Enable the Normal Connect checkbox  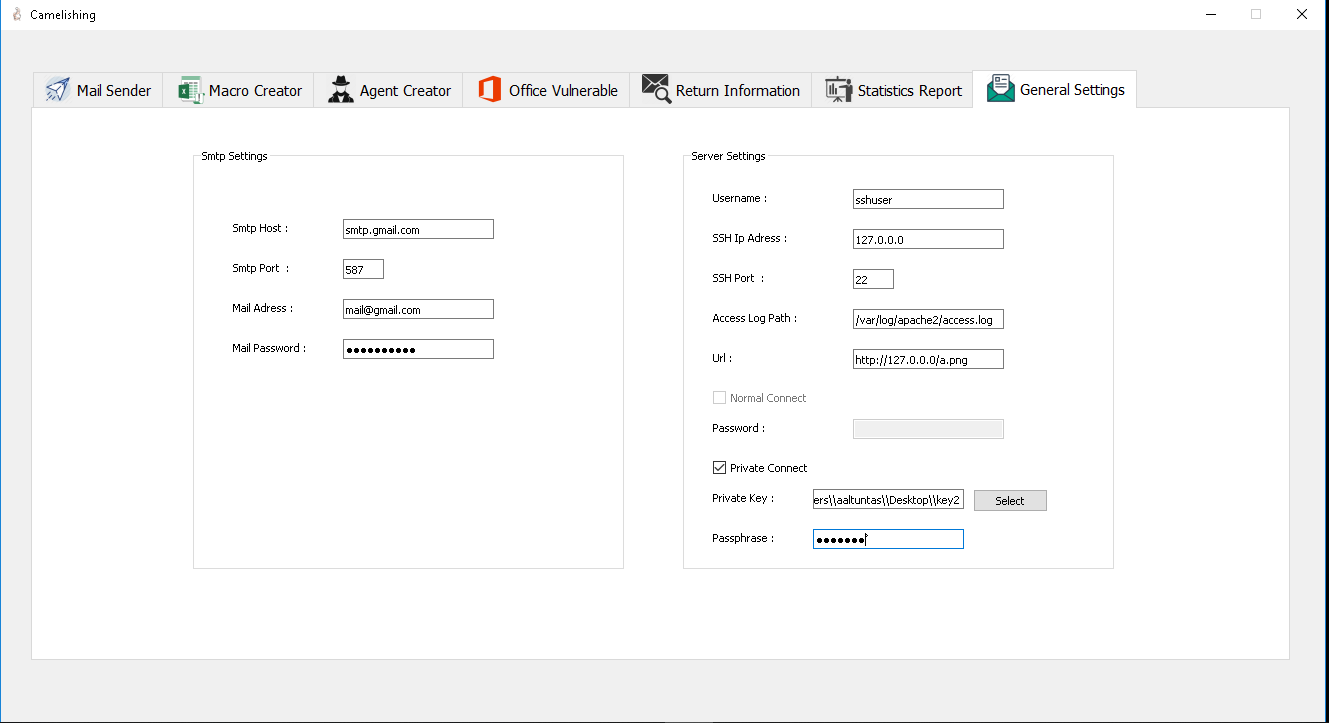[x=719, y=397]
